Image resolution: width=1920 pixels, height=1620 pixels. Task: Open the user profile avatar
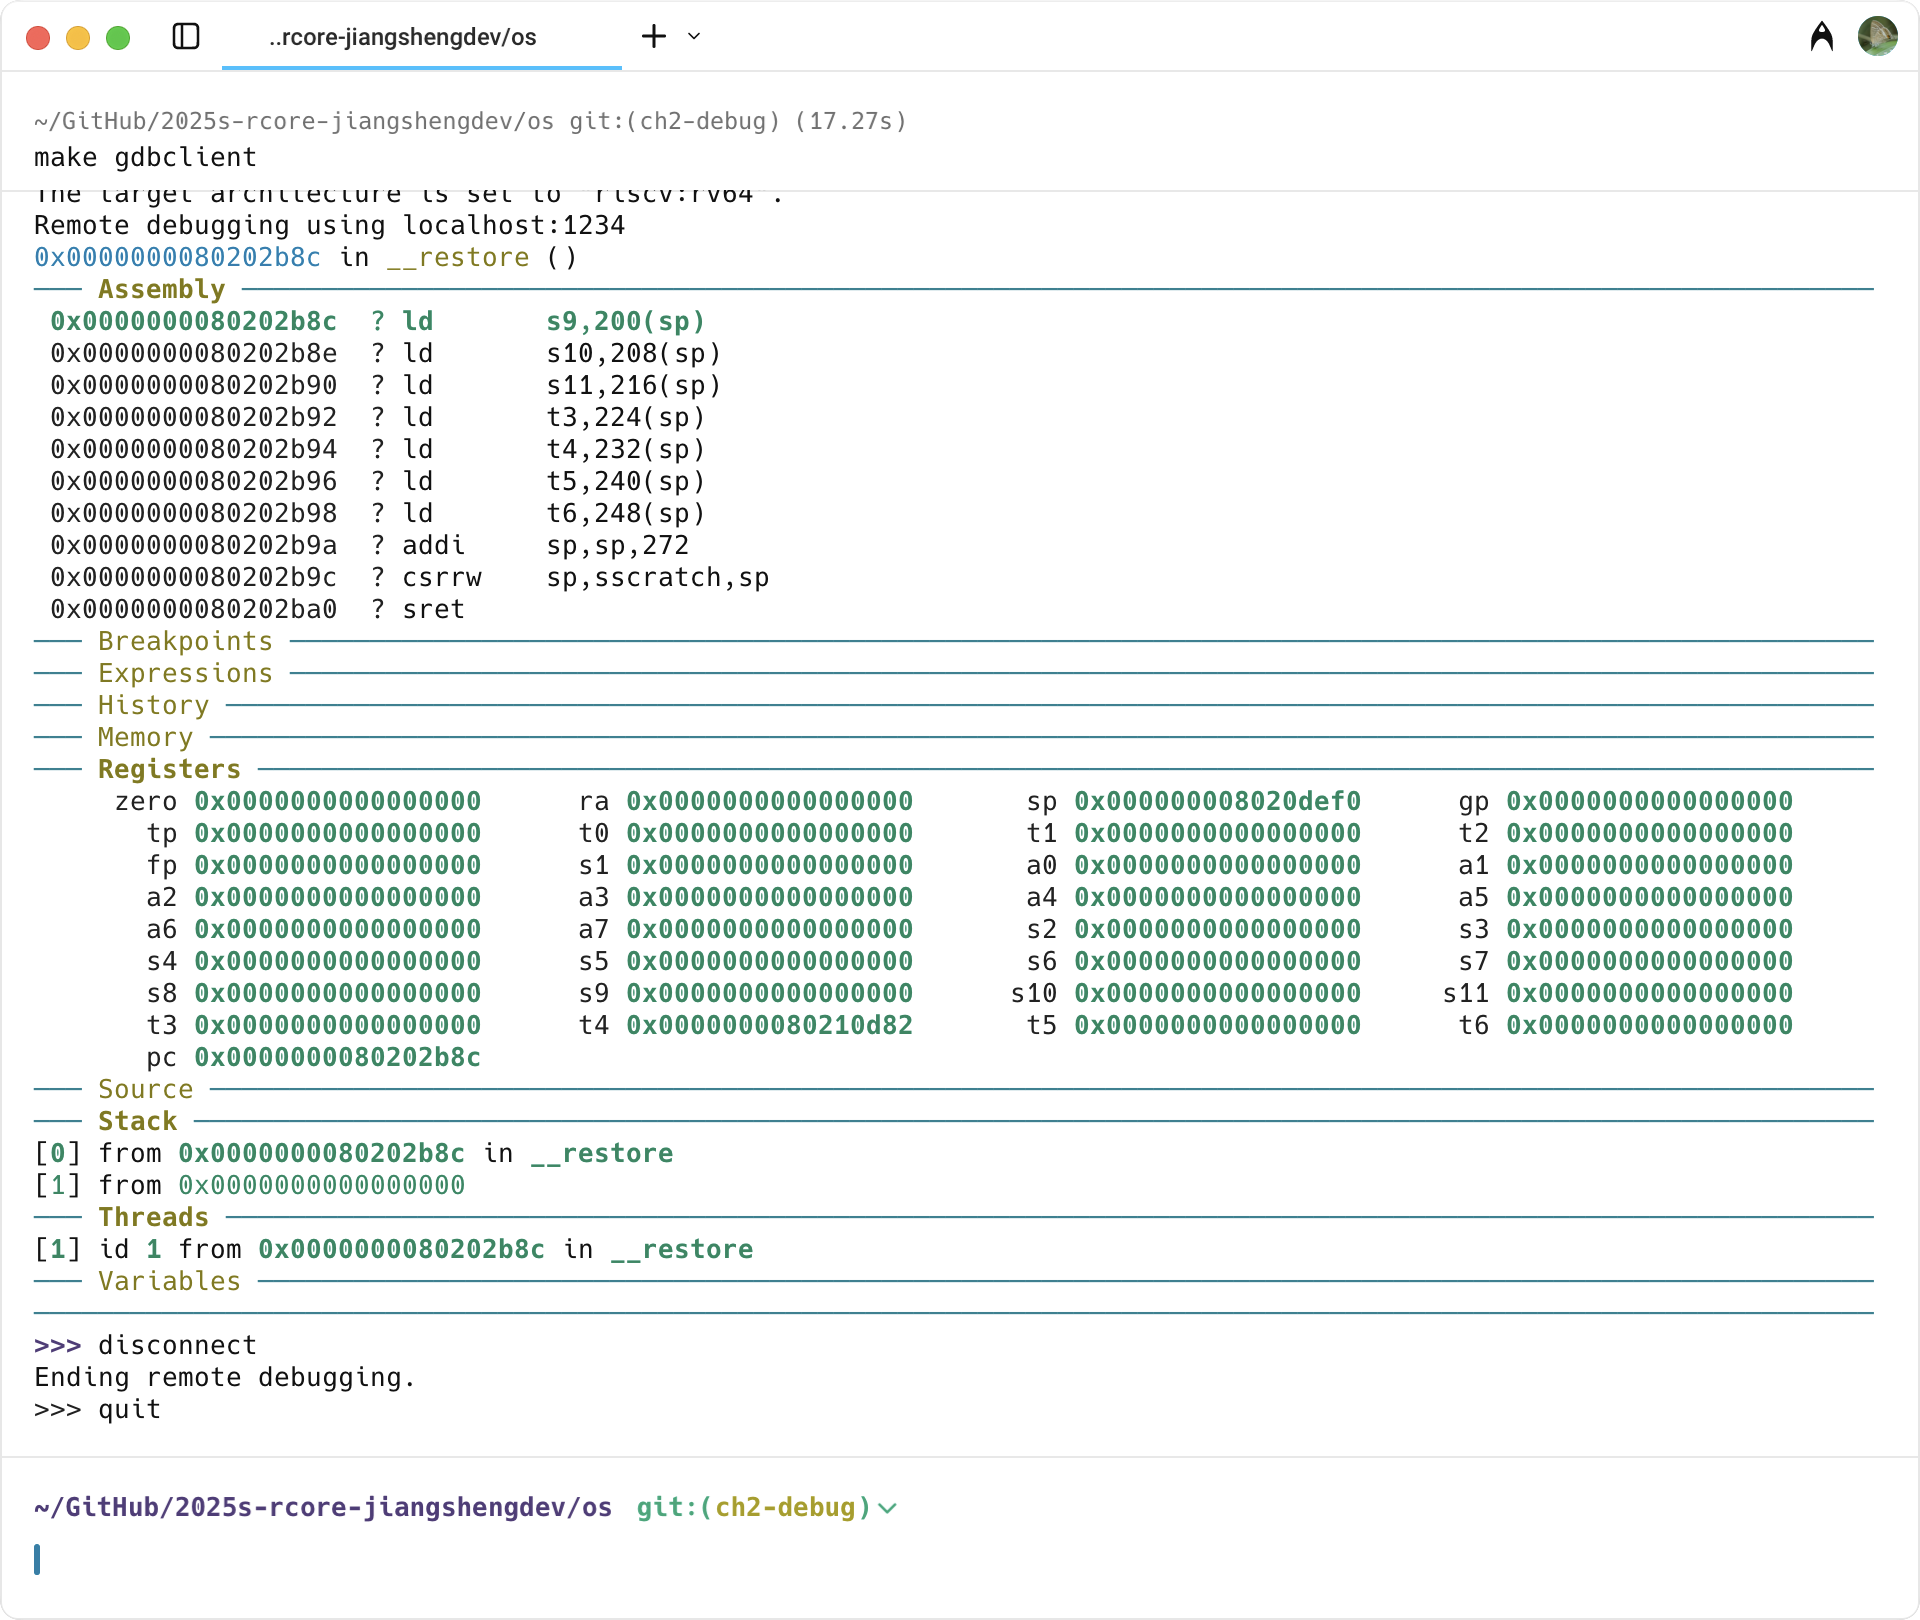click(1877, 37)
